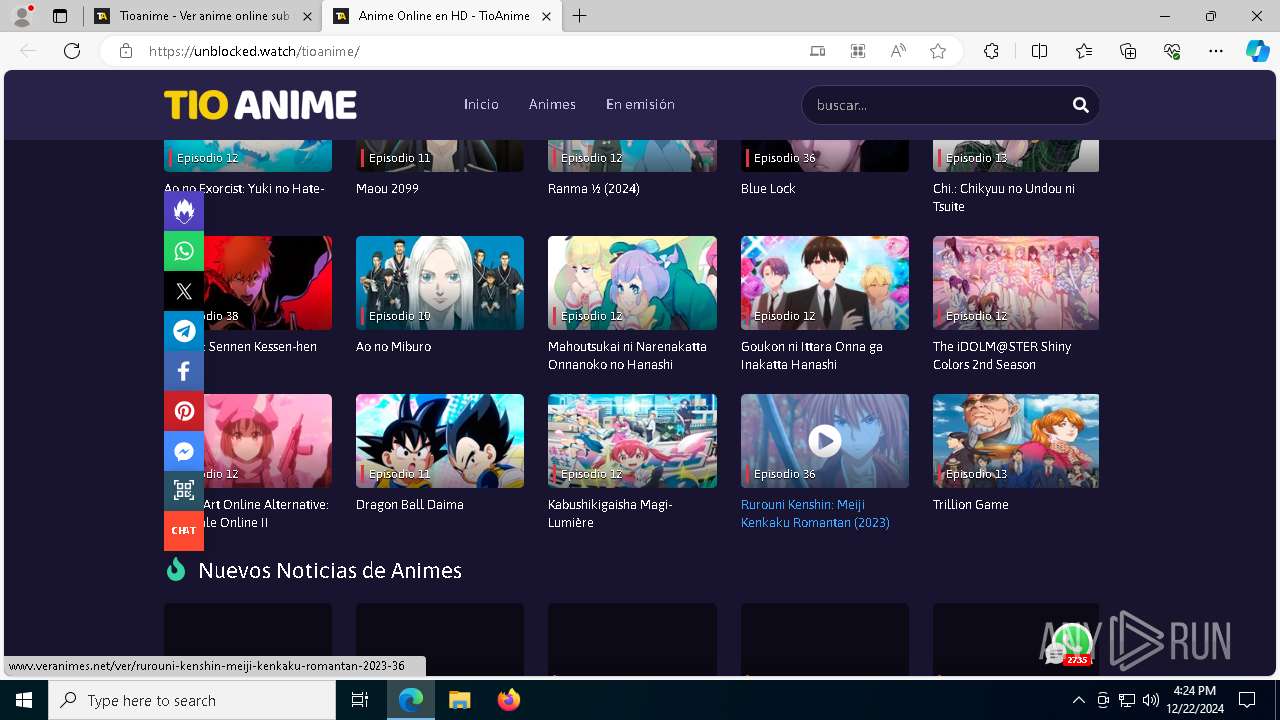Viewport: 1280px width, 720px height.
Task: Share on Facebook sidebar icon
Action: point(184,371)
